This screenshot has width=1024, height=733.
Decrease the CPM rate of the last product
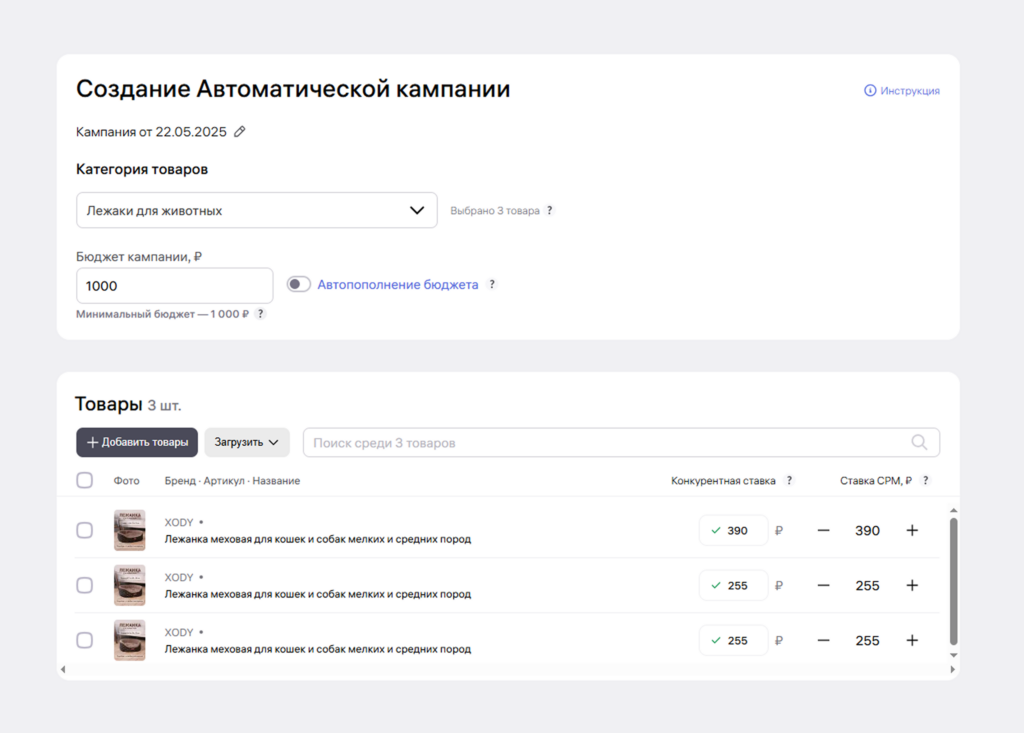click(x=823, y=640)
